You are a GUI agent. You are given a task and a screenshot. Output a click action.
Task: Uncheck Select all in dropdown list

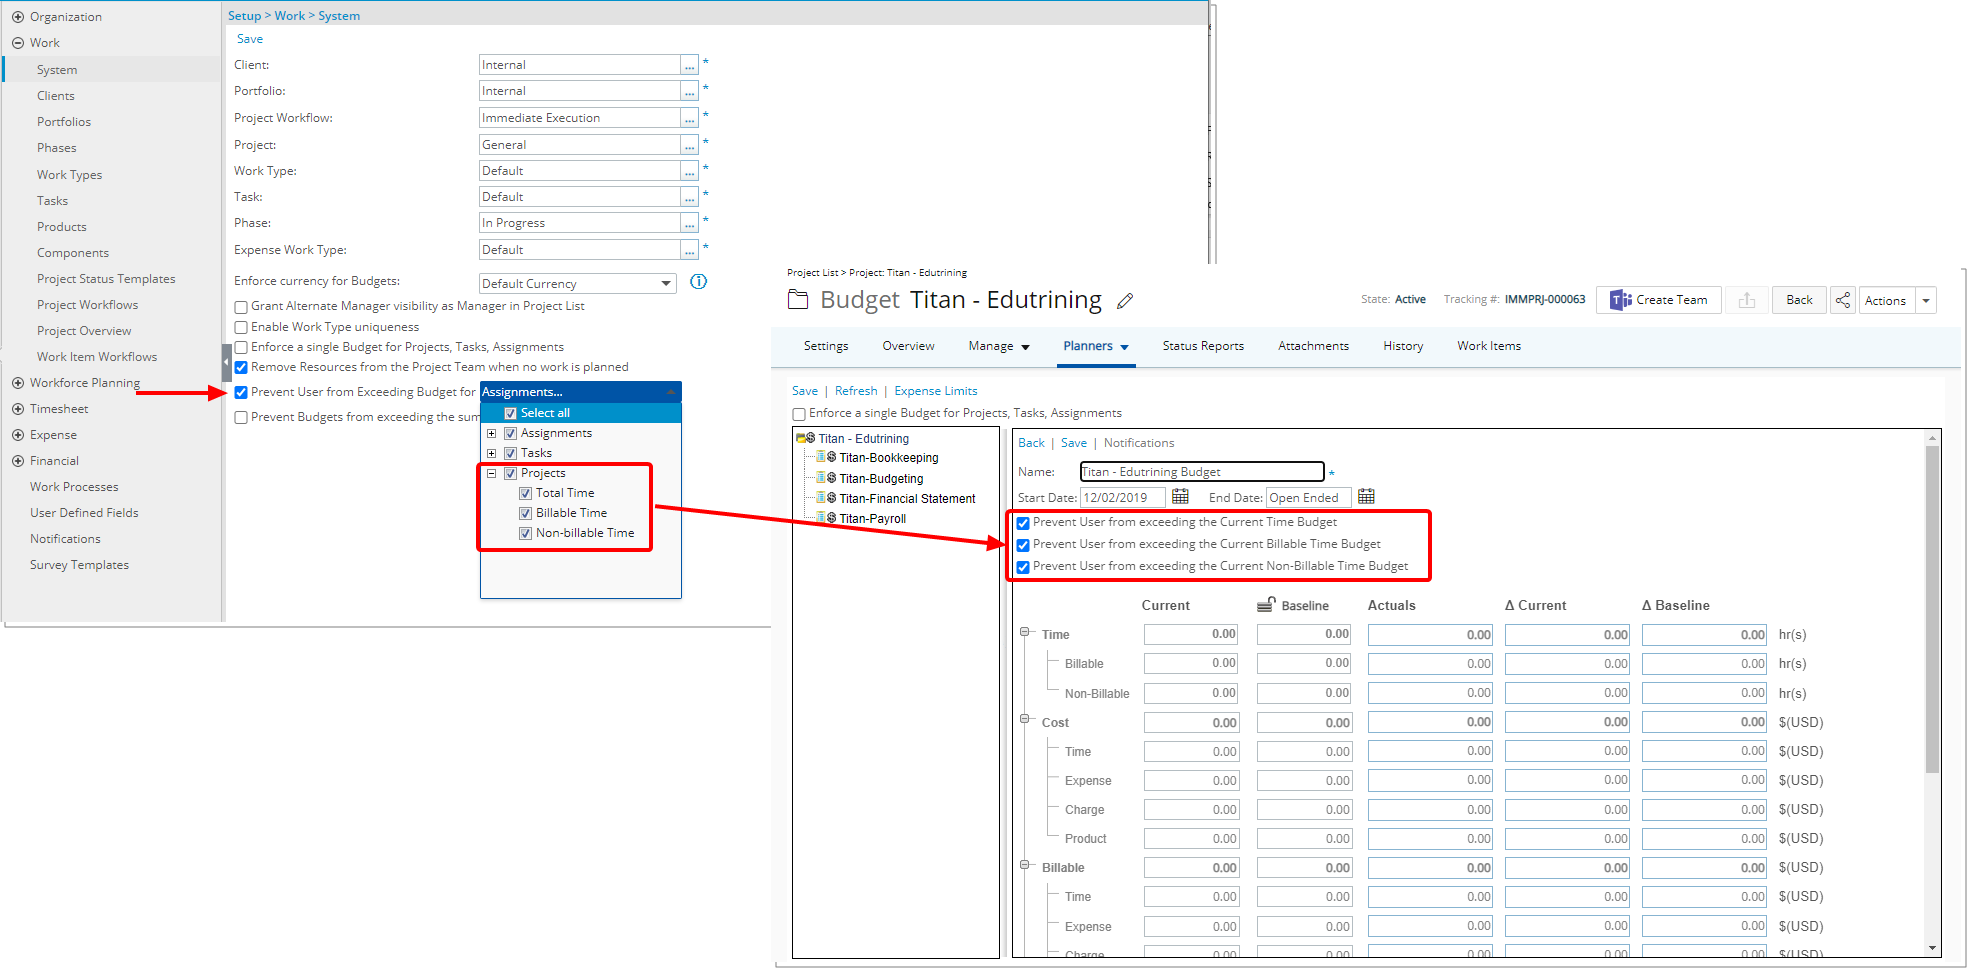pyautogui.click(x=510, y=414)
